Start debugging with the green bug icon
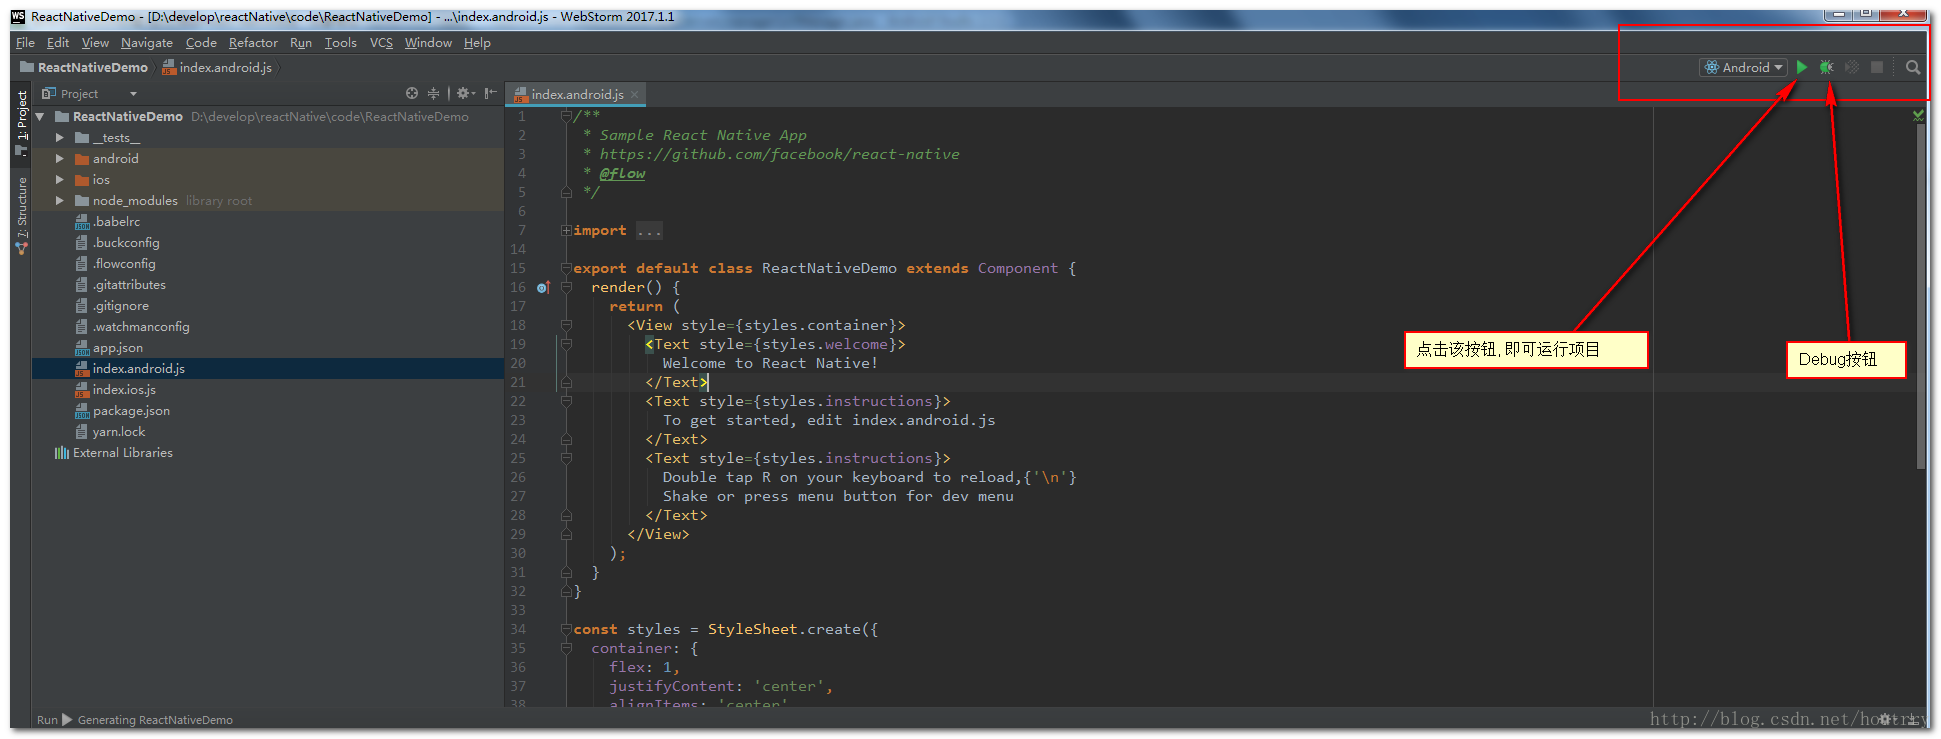The image size is (1941, 739). pos(1827,67)
